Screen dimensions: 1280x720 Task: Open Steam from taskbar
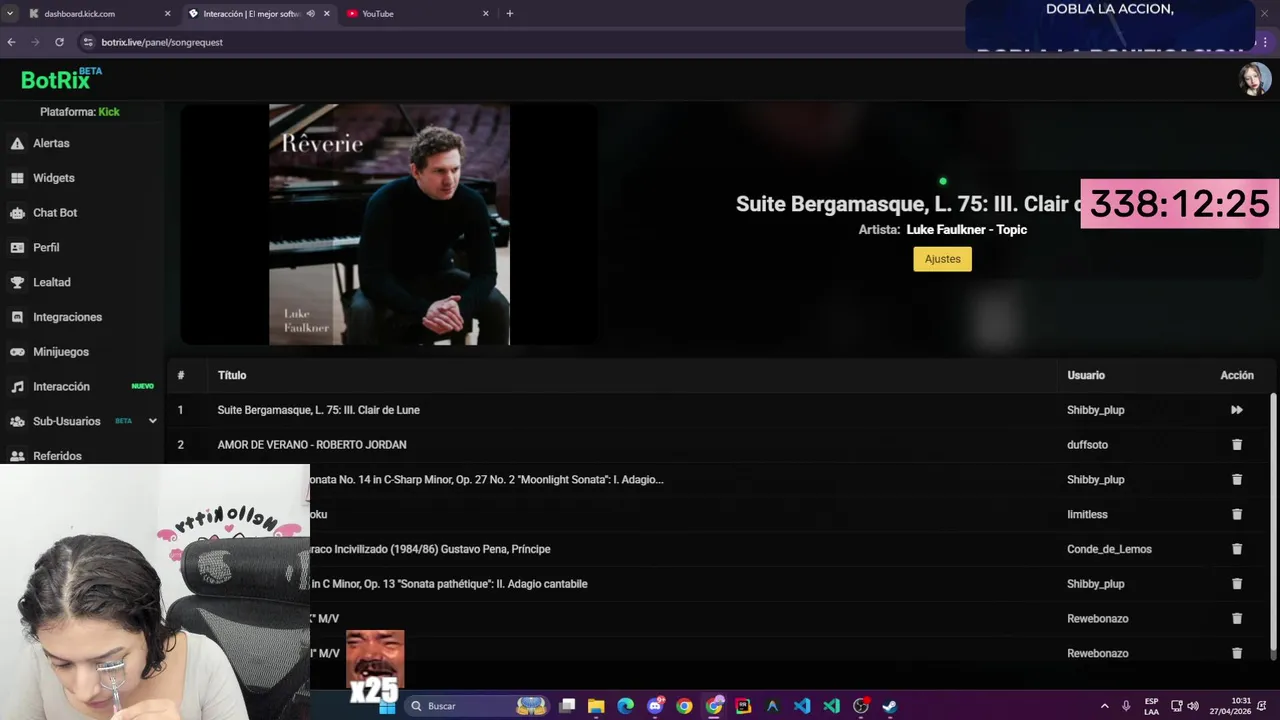point(890,706)
